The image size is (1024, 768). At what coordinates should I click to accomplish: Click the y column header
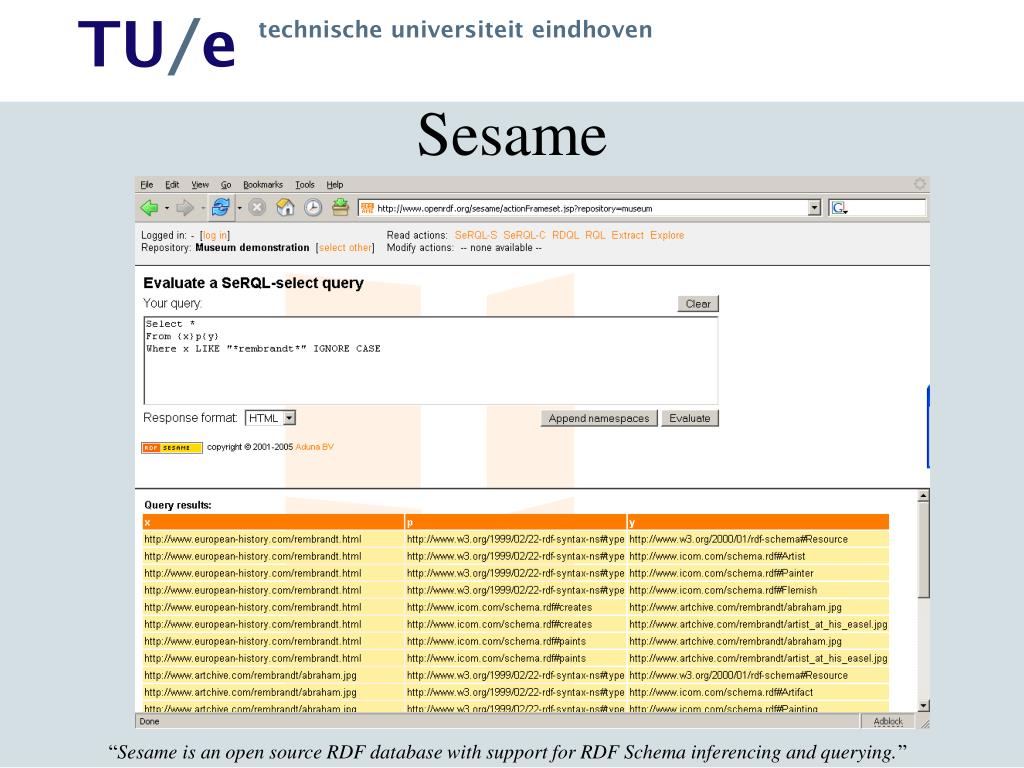click(x=758, y=522)
